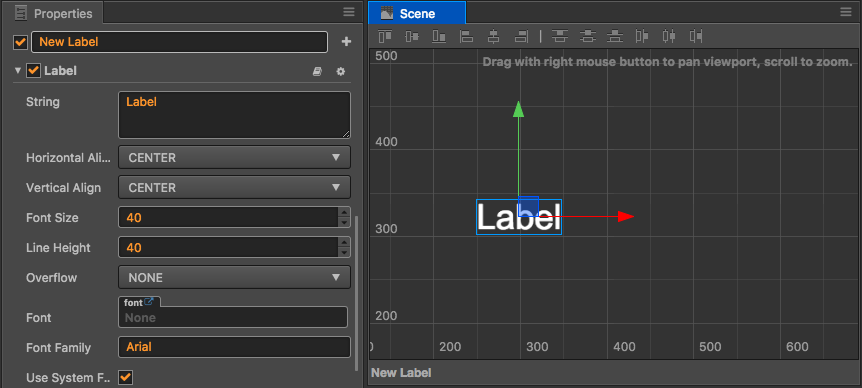Open the Horizontal Align dropdown
This screenshot has width=862, height=388.
click(x=234, y=158)
